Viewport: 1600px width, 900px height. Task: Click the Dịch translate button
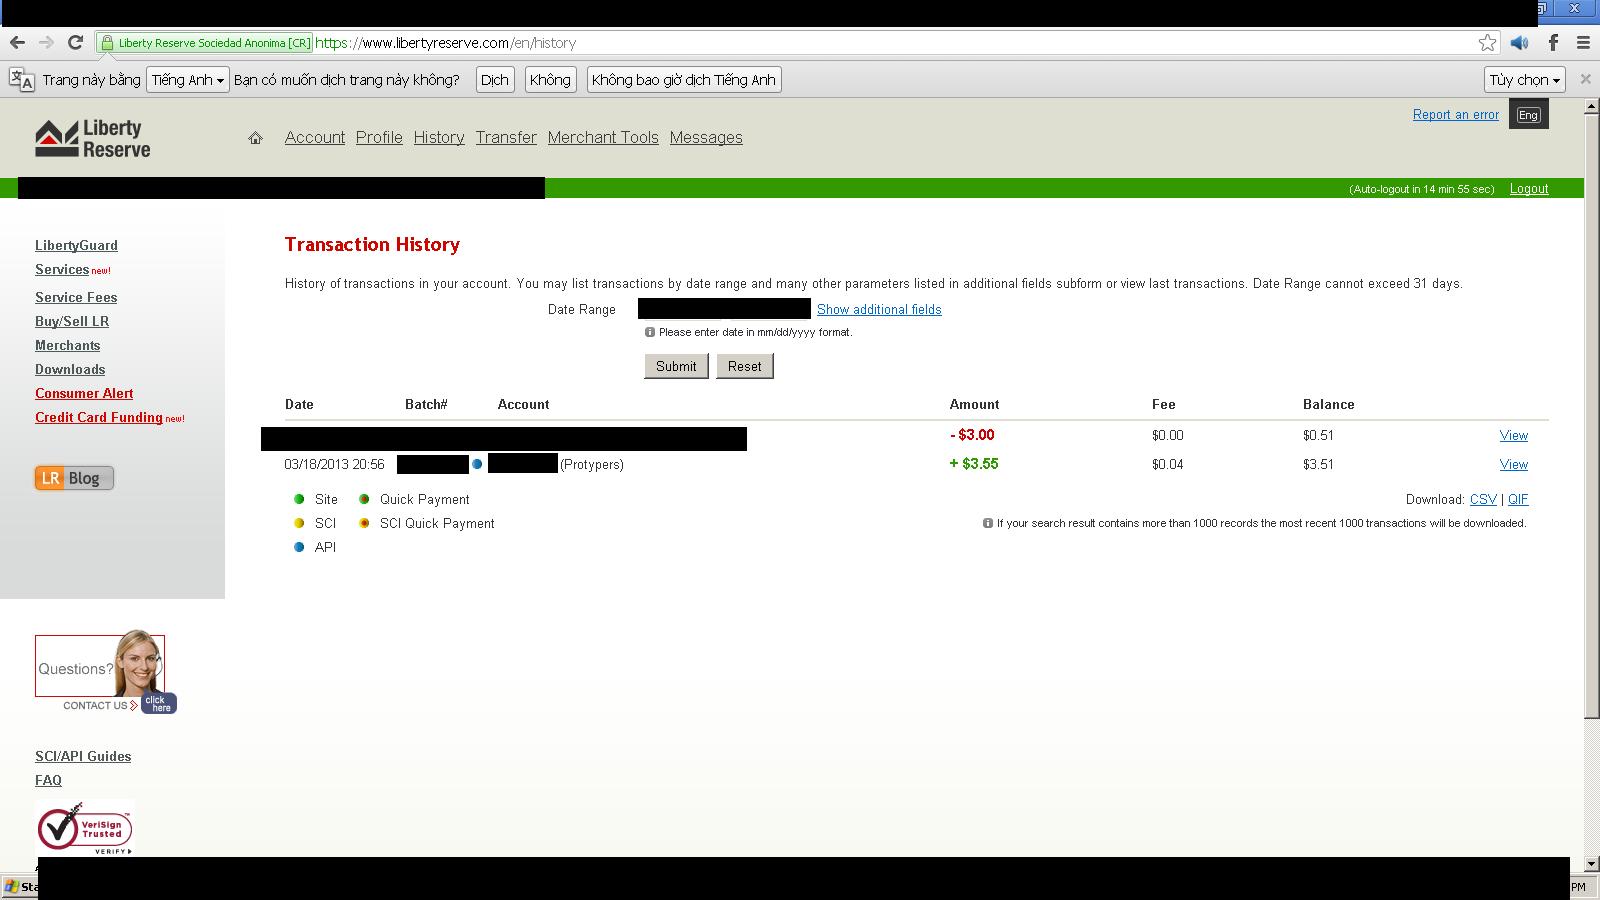pyautogui.click(x=494, y=80)
